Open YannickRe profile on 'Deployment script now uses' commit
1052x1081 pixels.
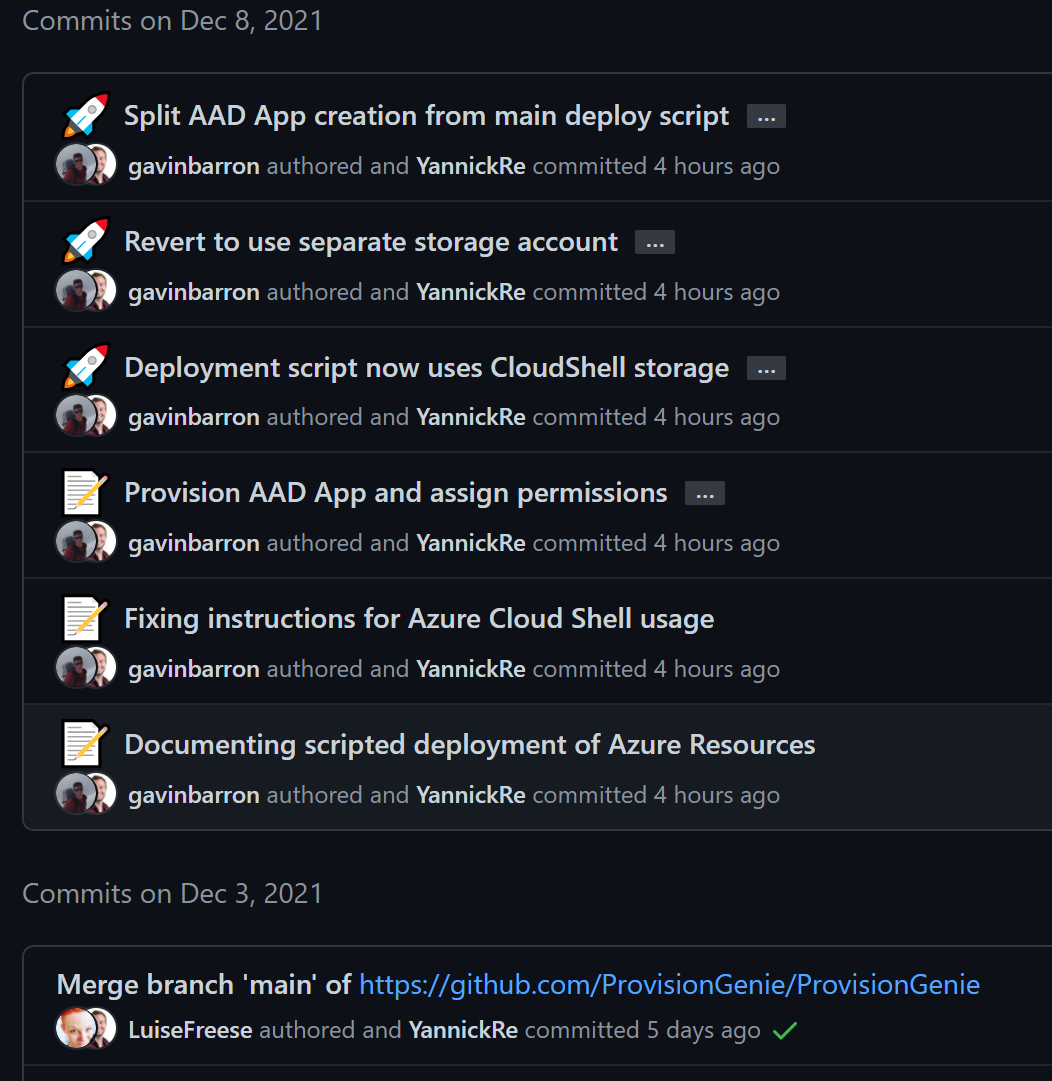pos(471,417)
